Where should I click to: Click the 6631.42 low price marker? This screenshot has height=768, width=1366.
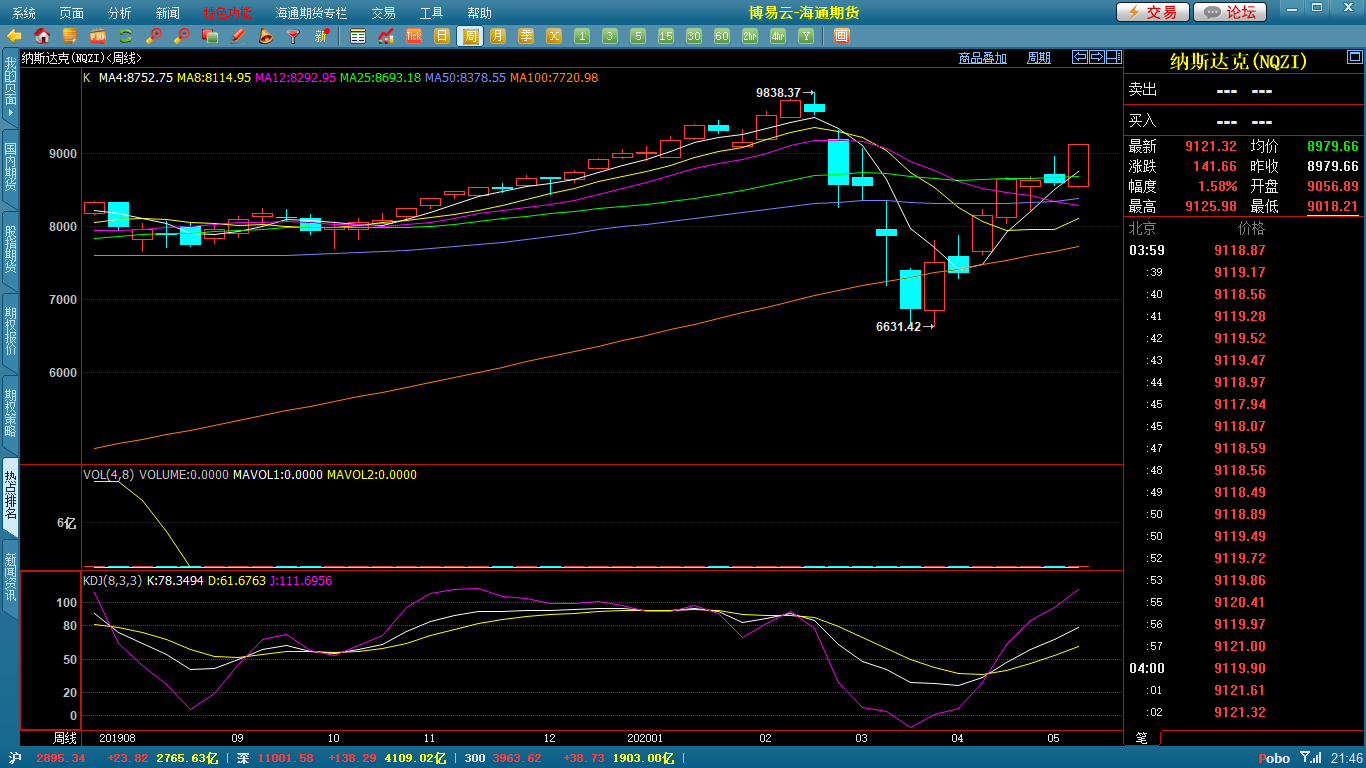click(x=898, y=326)
